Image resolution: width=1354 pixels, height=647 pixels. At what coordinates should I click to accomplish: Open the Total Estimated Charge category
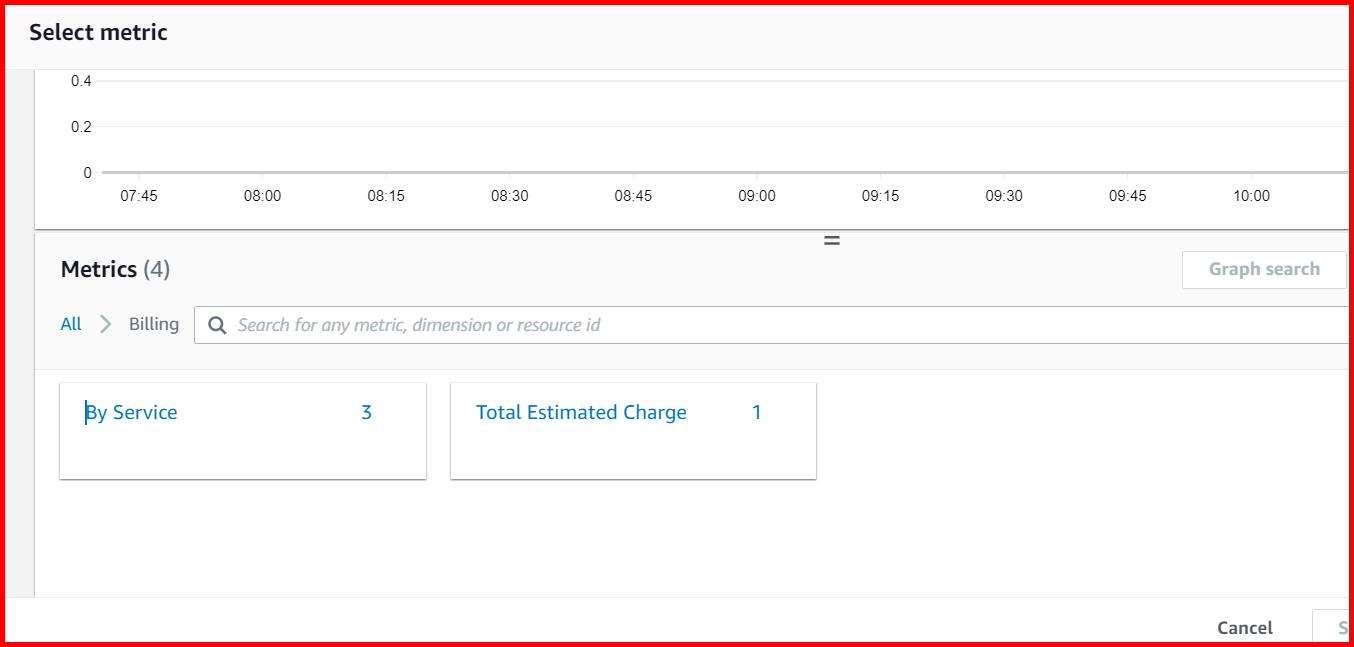pyautogui.click(x=581, y=411)
